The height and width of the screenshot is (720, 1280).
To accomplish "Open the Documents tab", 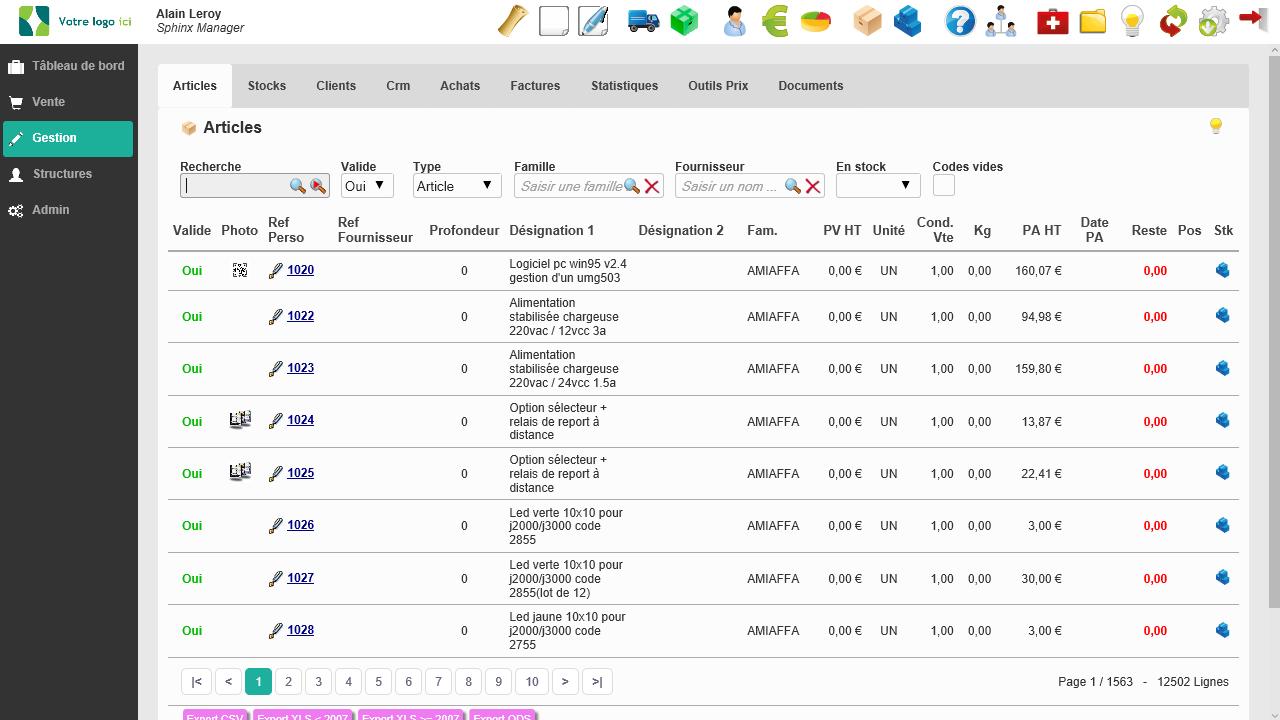I will coord(811,86).
